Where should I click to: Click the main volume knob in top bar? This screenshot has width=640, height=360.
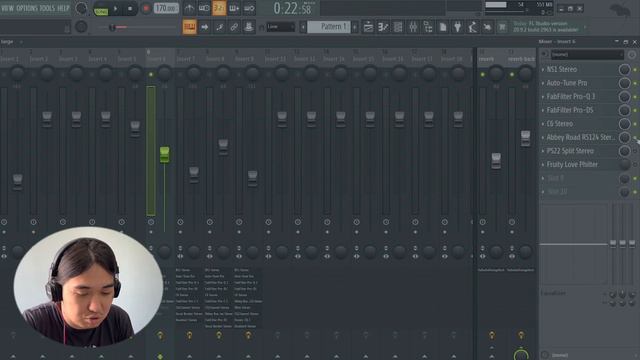[81, 8]
